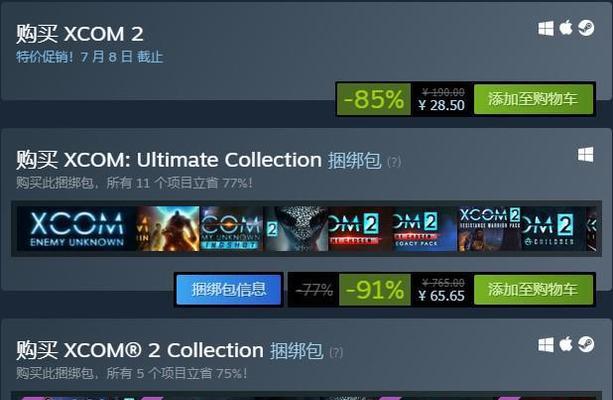Add XCOM 2 at ¥28.50 to cart
The image size is (613, 400).
(533, 99)
